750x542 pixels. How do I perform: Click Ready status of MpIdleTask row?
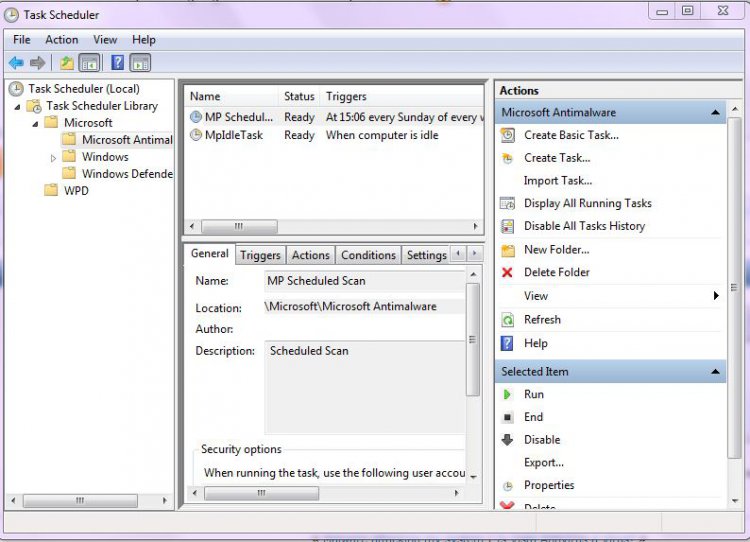point(299,135)
